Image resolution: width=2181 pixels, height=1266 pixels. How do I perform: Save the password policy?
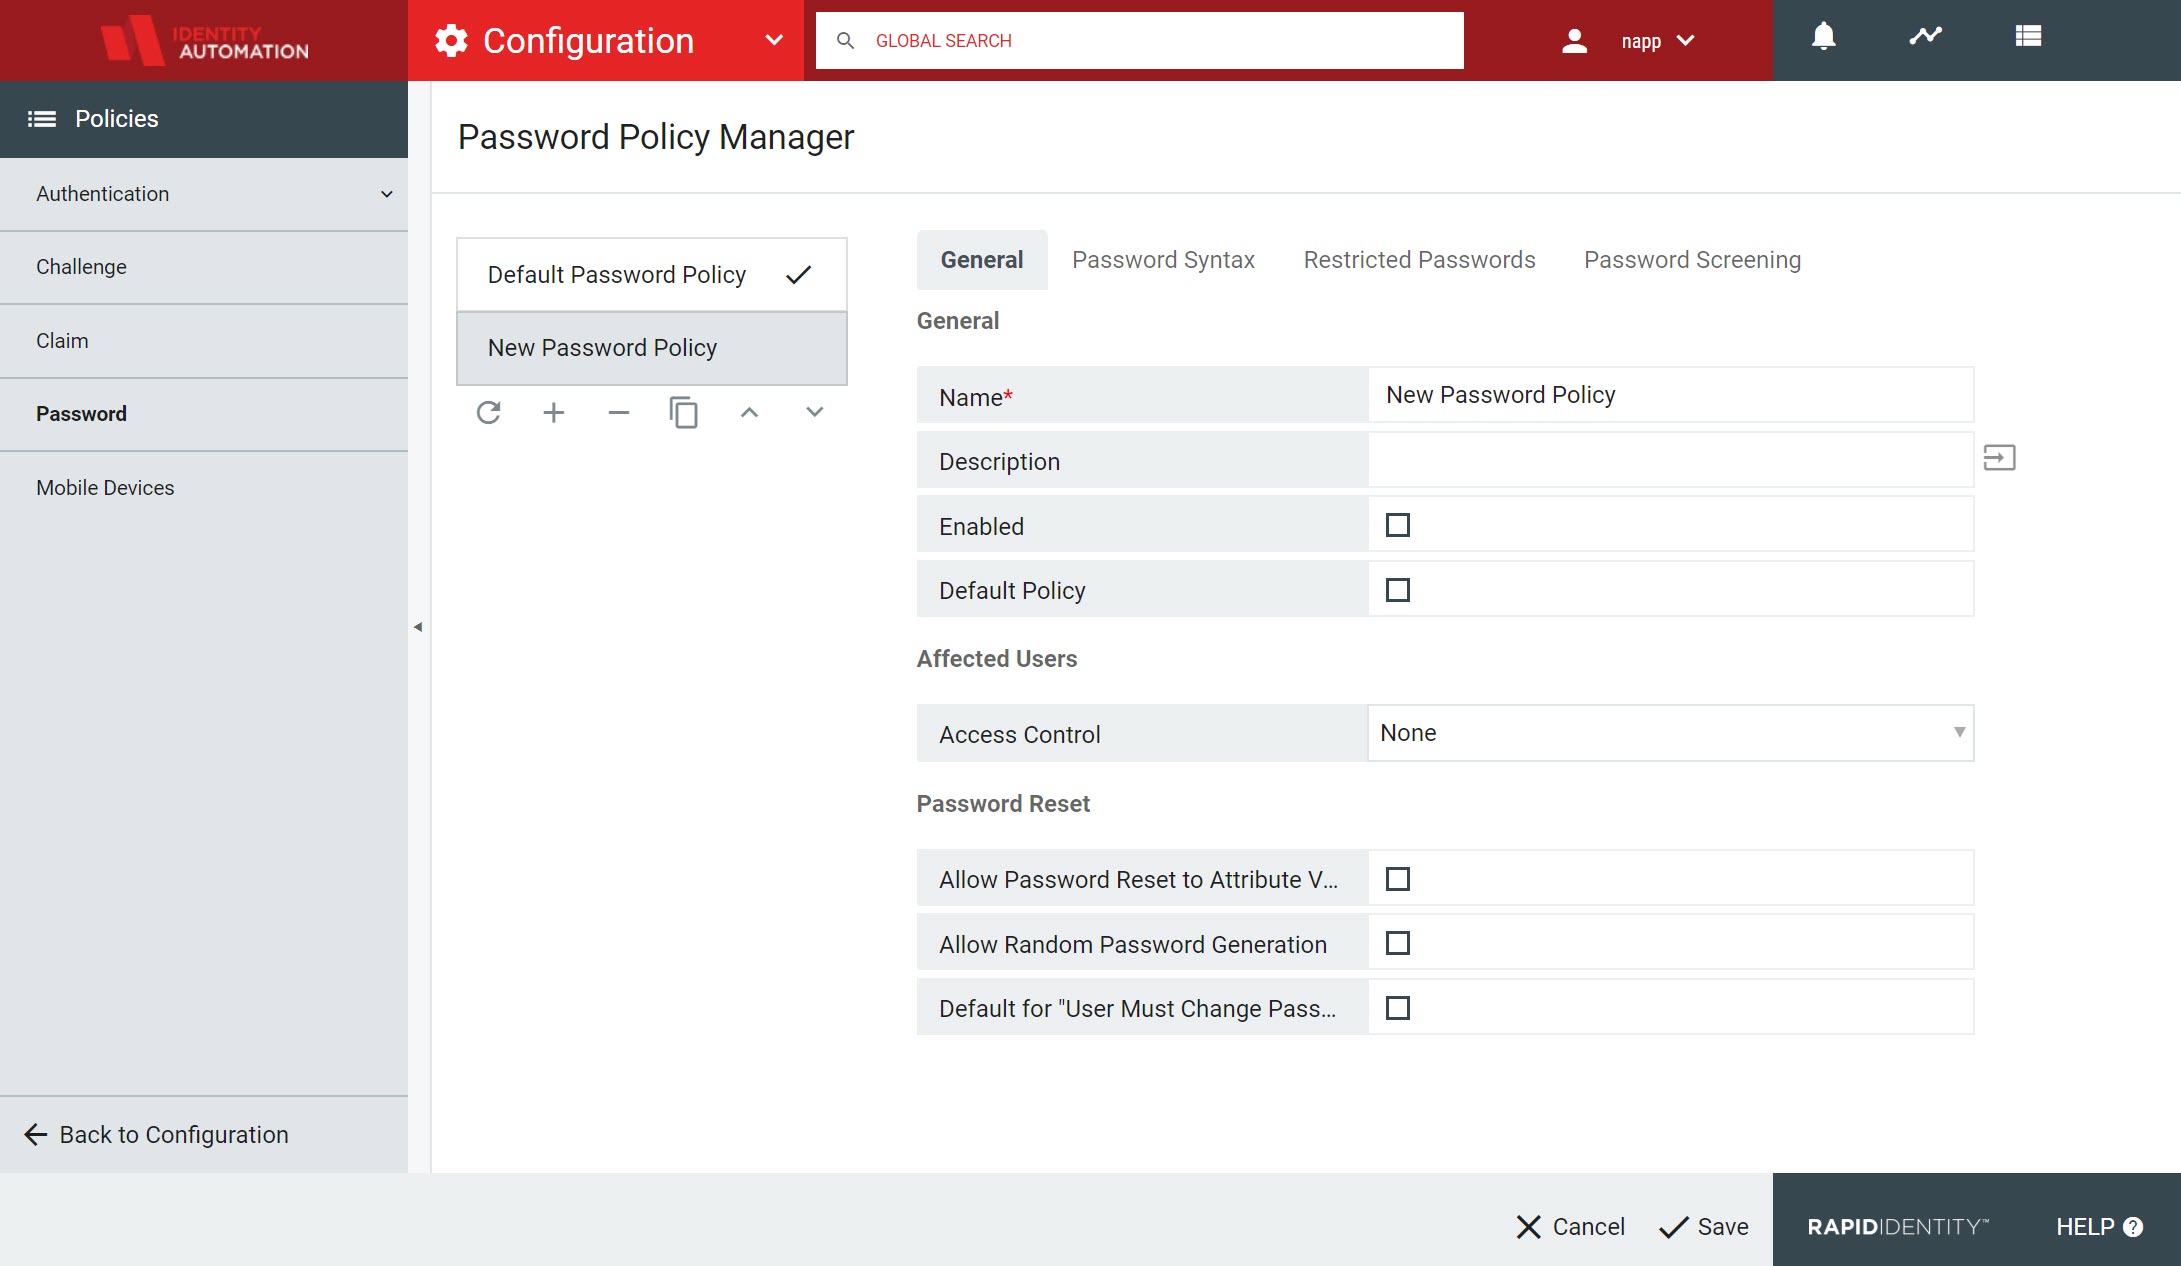(1704, 1227)
